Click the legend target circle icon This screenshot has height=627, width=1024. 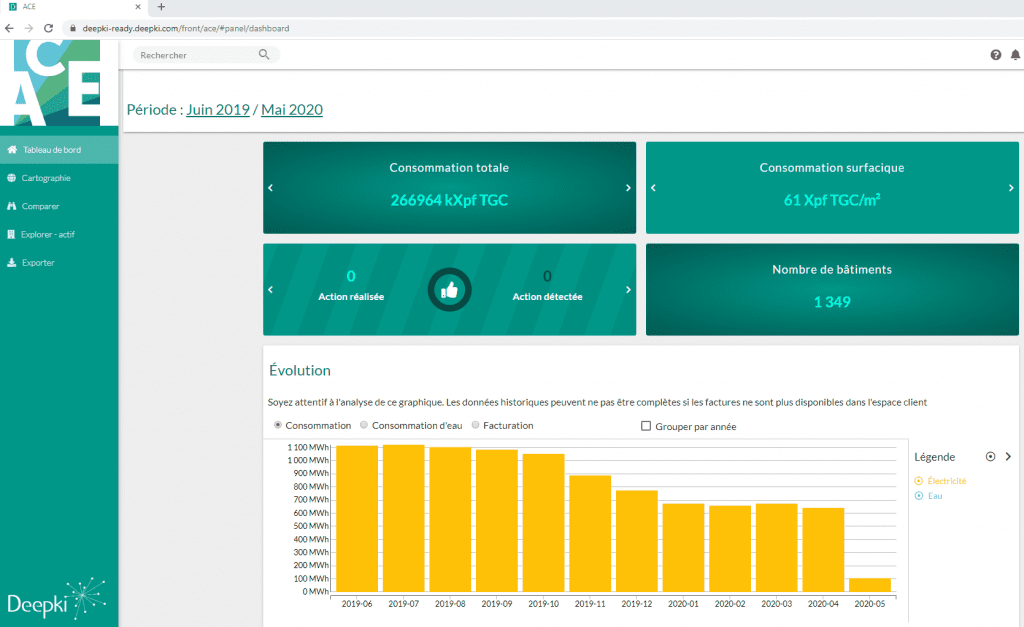click(990, 456)
